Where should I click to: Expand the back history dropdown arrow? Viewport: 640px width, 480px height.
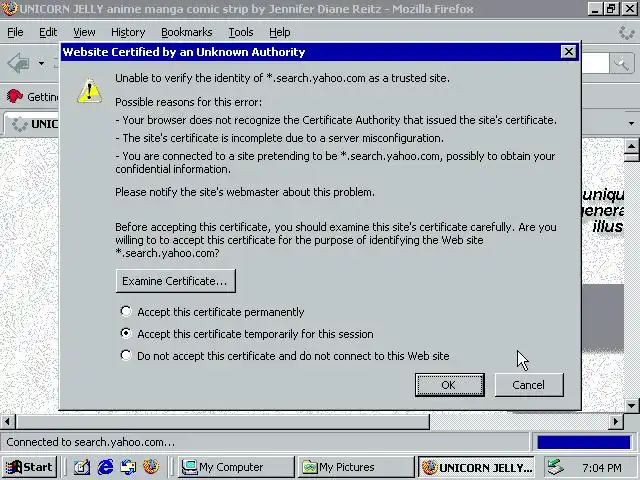(41, 63)
